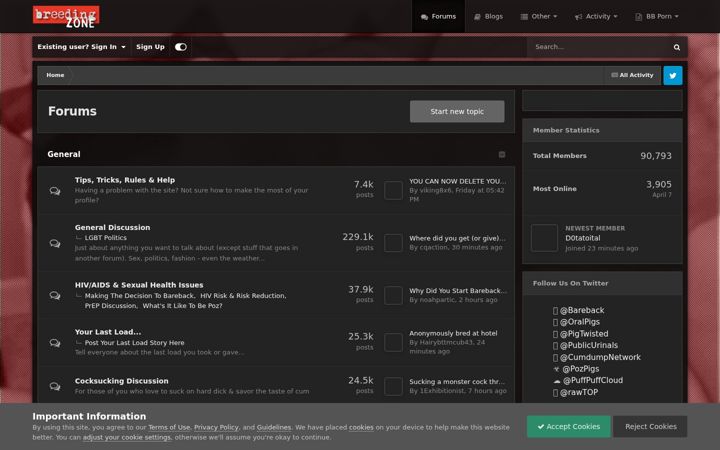
Task: Toggle the theme switch beside Sign Up
Action: click(180, 47)
